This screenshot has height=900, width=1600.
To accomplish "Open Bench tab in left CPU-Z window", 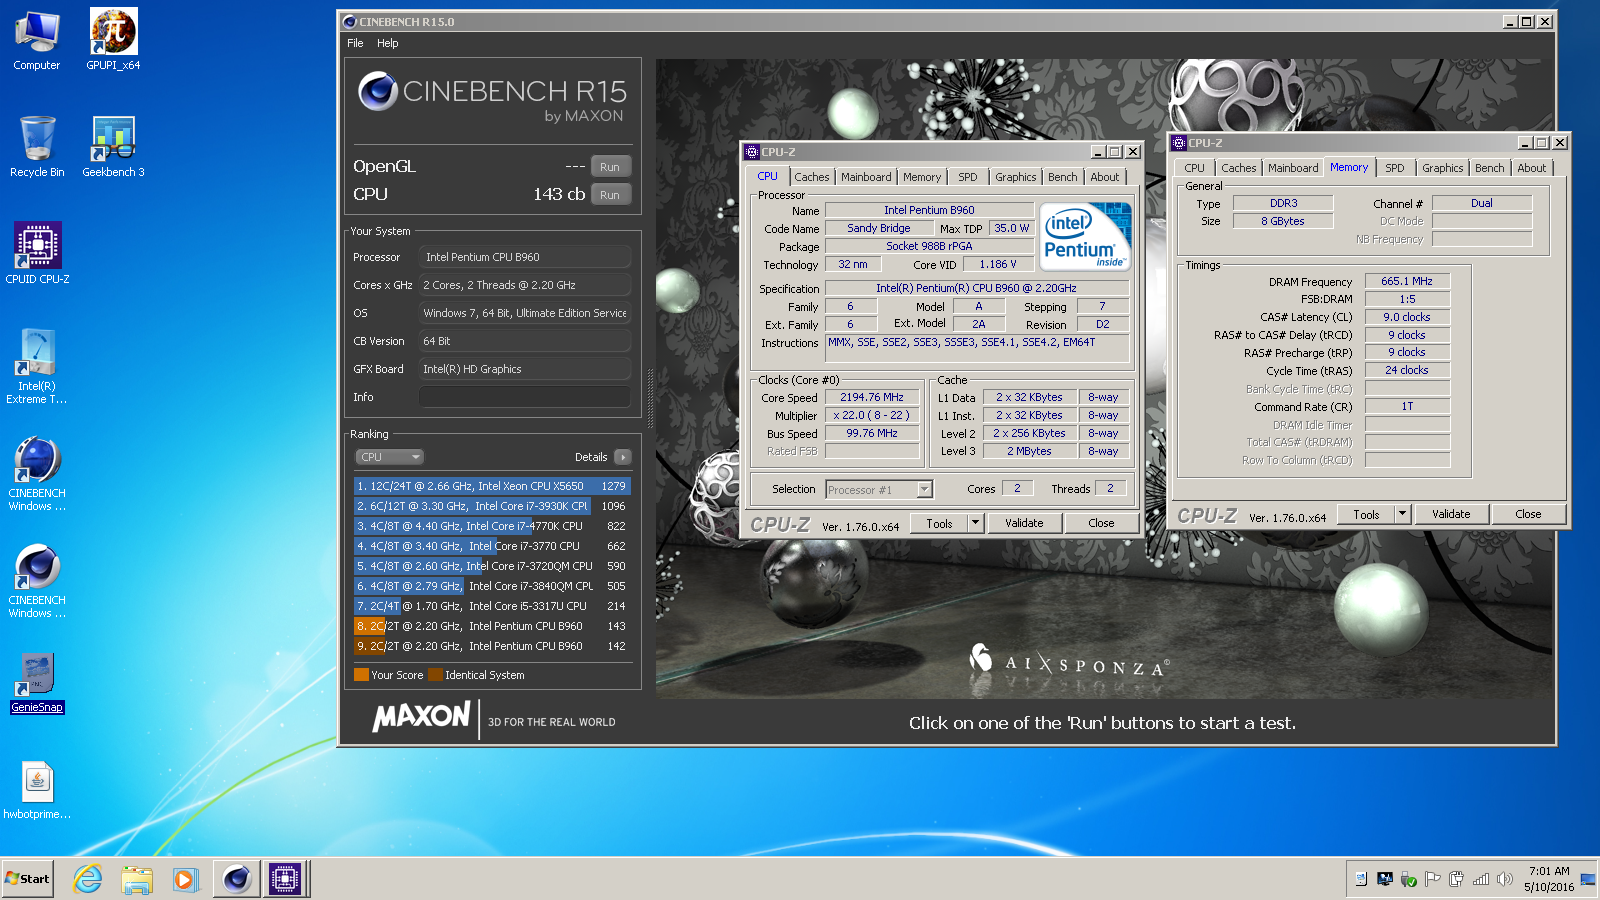I will pos(1063,177).
